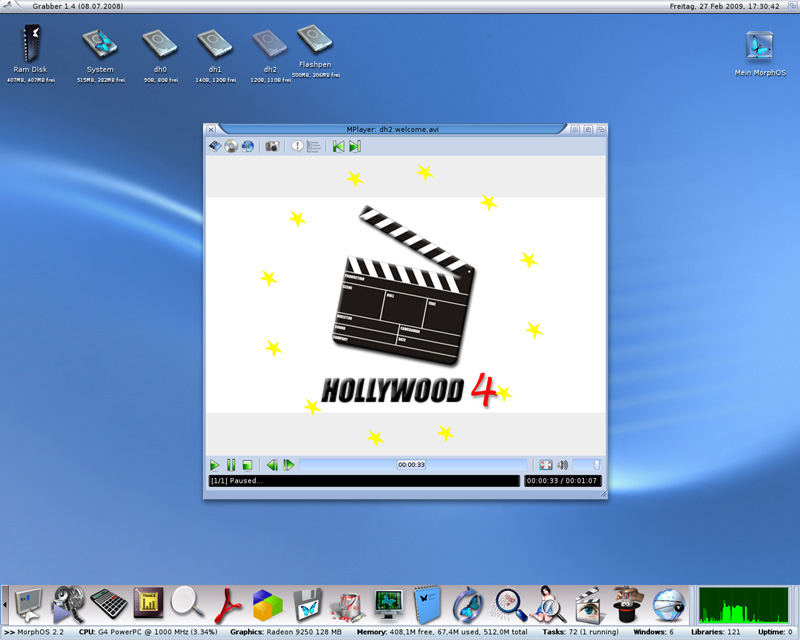The width and height of the screenshot is (800, 640).
Task: Click the open DVD disc icon in MPlayer
Action: click(231, 146)
